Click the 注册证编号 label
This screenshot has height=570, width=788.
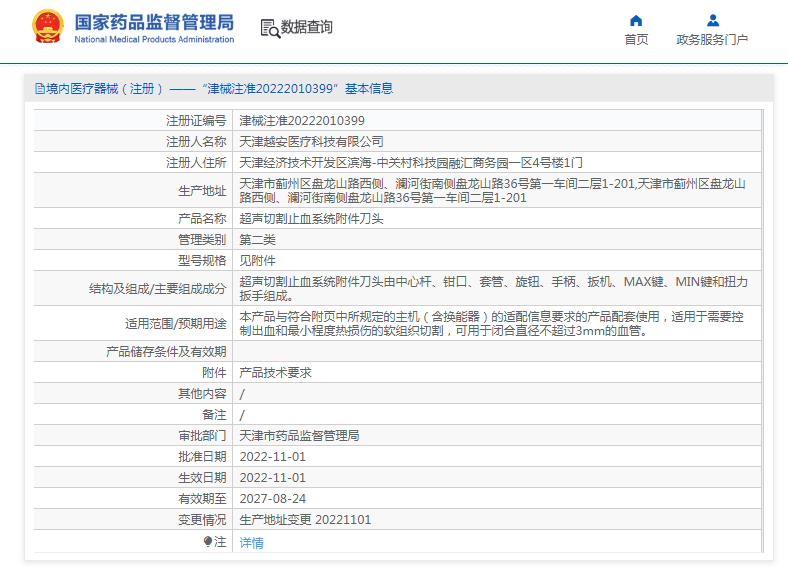tap(196, 121)
